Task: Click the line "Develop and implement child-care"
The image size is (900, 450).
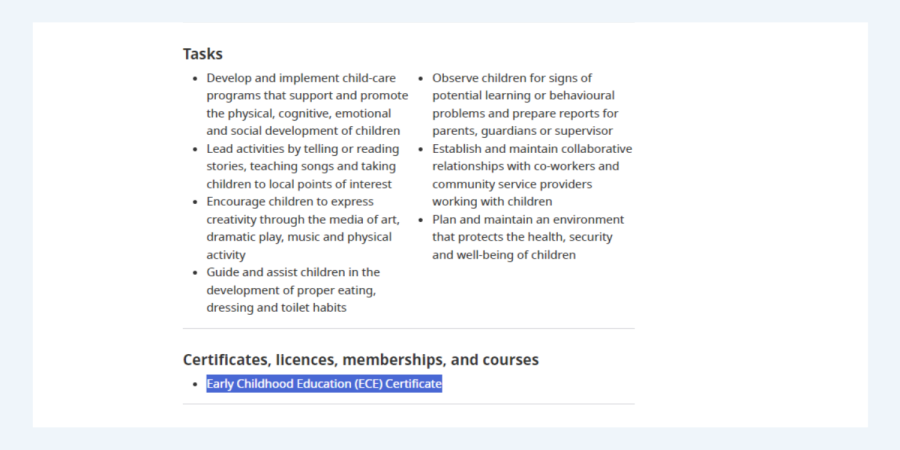Action: [301, 78]
